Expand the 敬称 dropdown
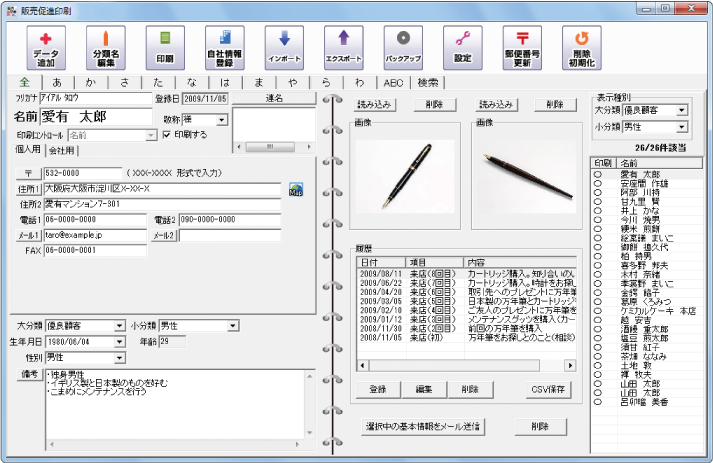The width and height of the screenshot is (713, 463). [x=221, y=119]
